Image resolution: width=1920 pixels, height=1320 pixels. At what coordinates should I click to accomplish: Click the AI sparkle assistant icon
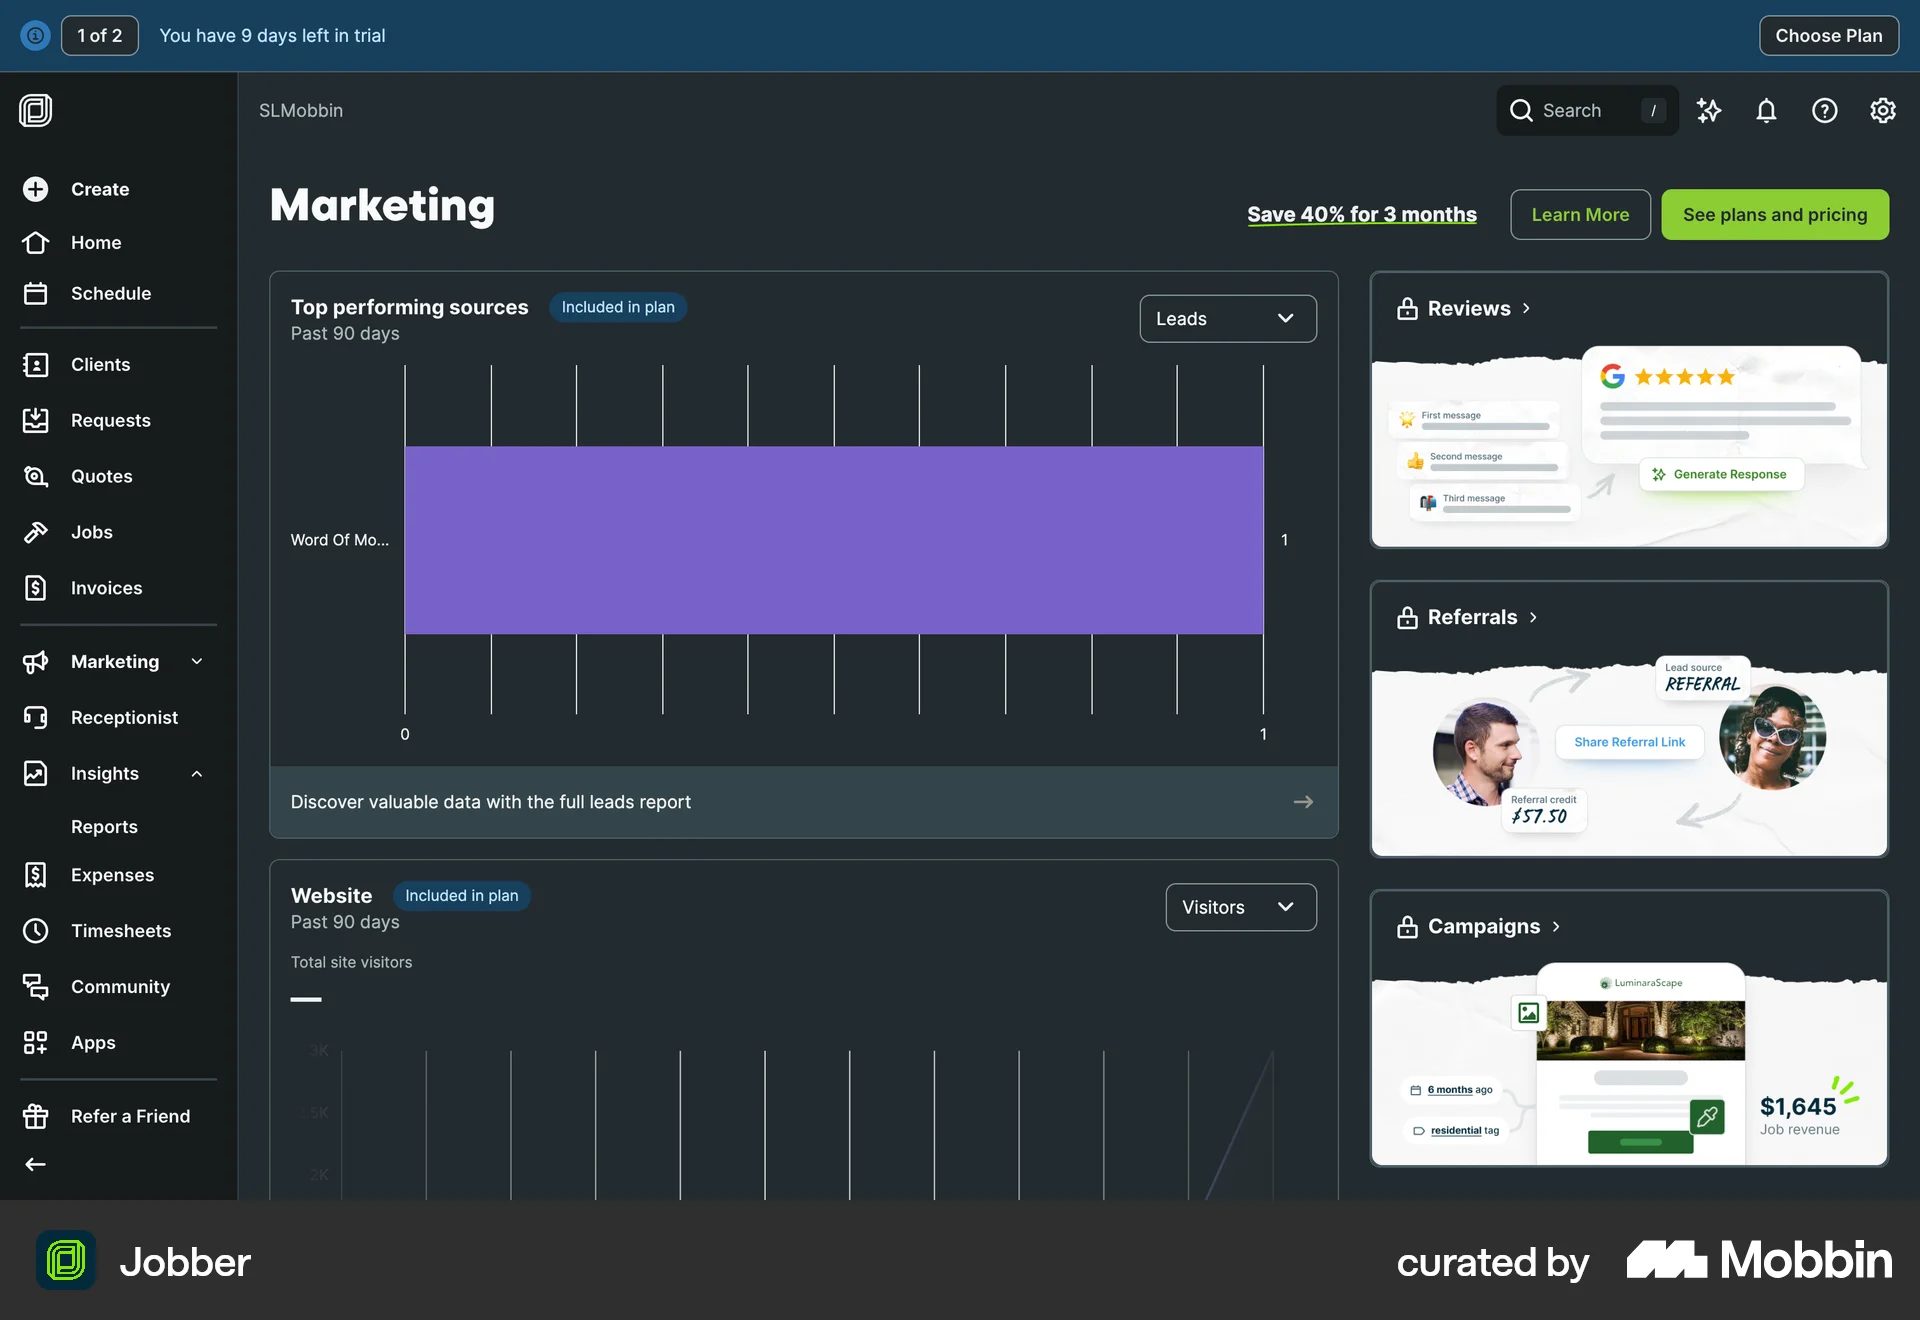[x=1709, y=111]
